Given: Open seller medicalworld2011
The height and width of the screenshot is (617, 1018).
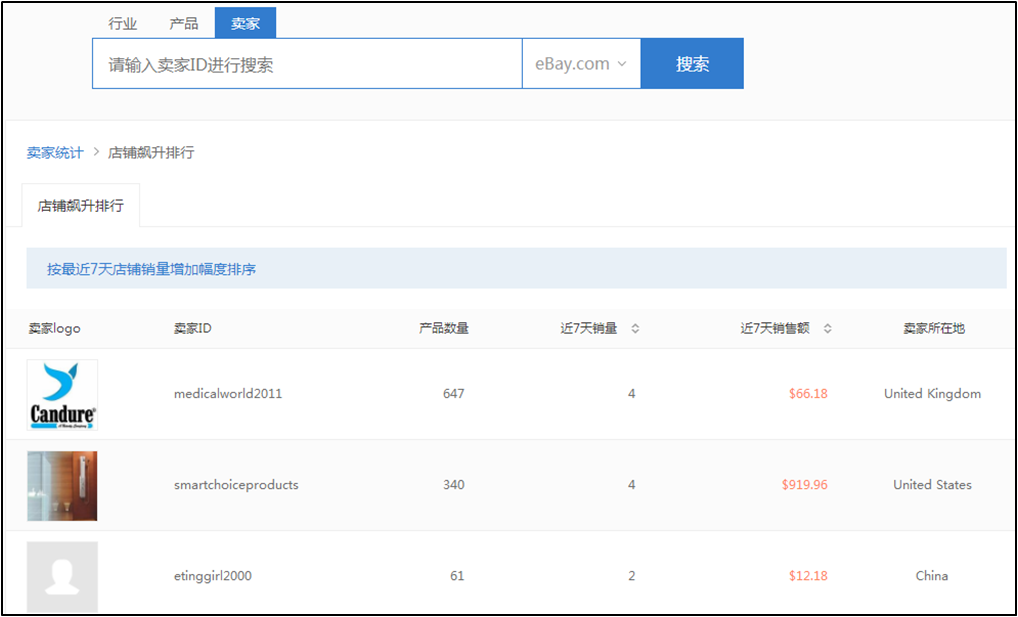Looking at the screenshot, I should [x=228, y=394].
